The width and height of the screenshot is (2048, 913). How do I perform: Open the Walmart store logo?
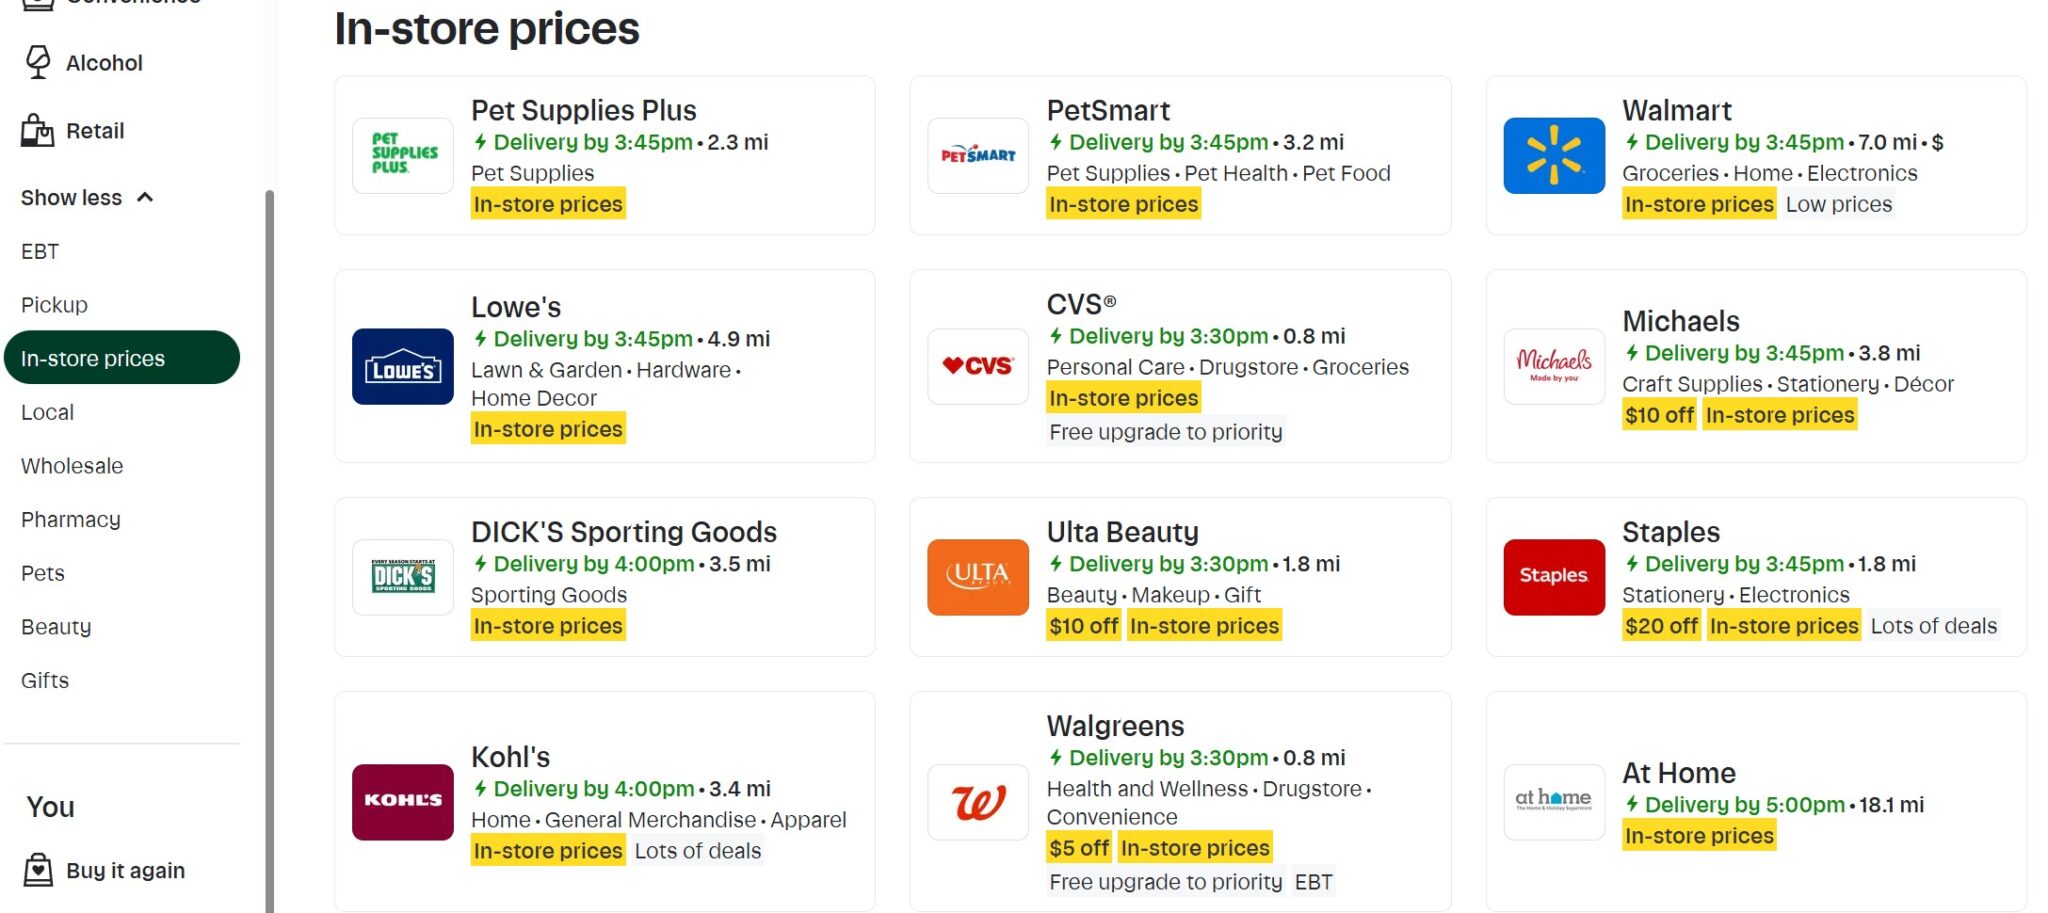tap(1554, 156)
